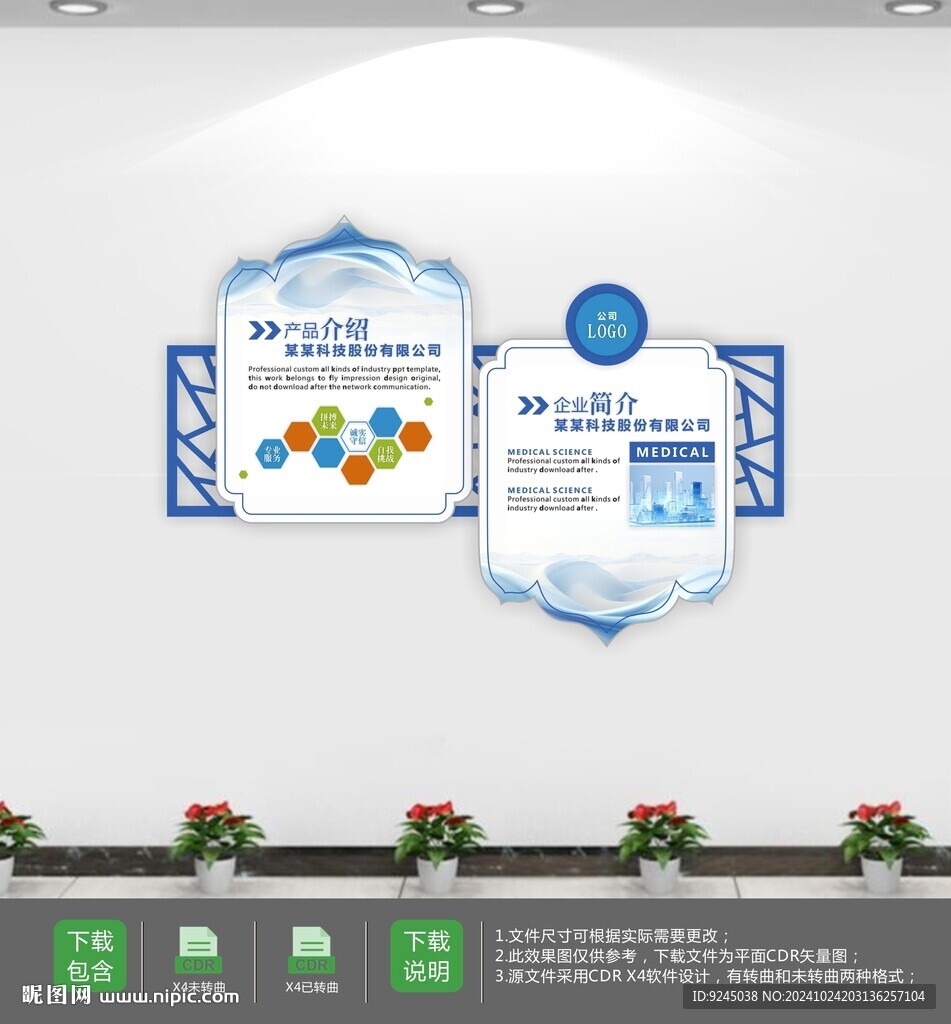Select the orange 拼搏未来 hexagon

point(330,421)
